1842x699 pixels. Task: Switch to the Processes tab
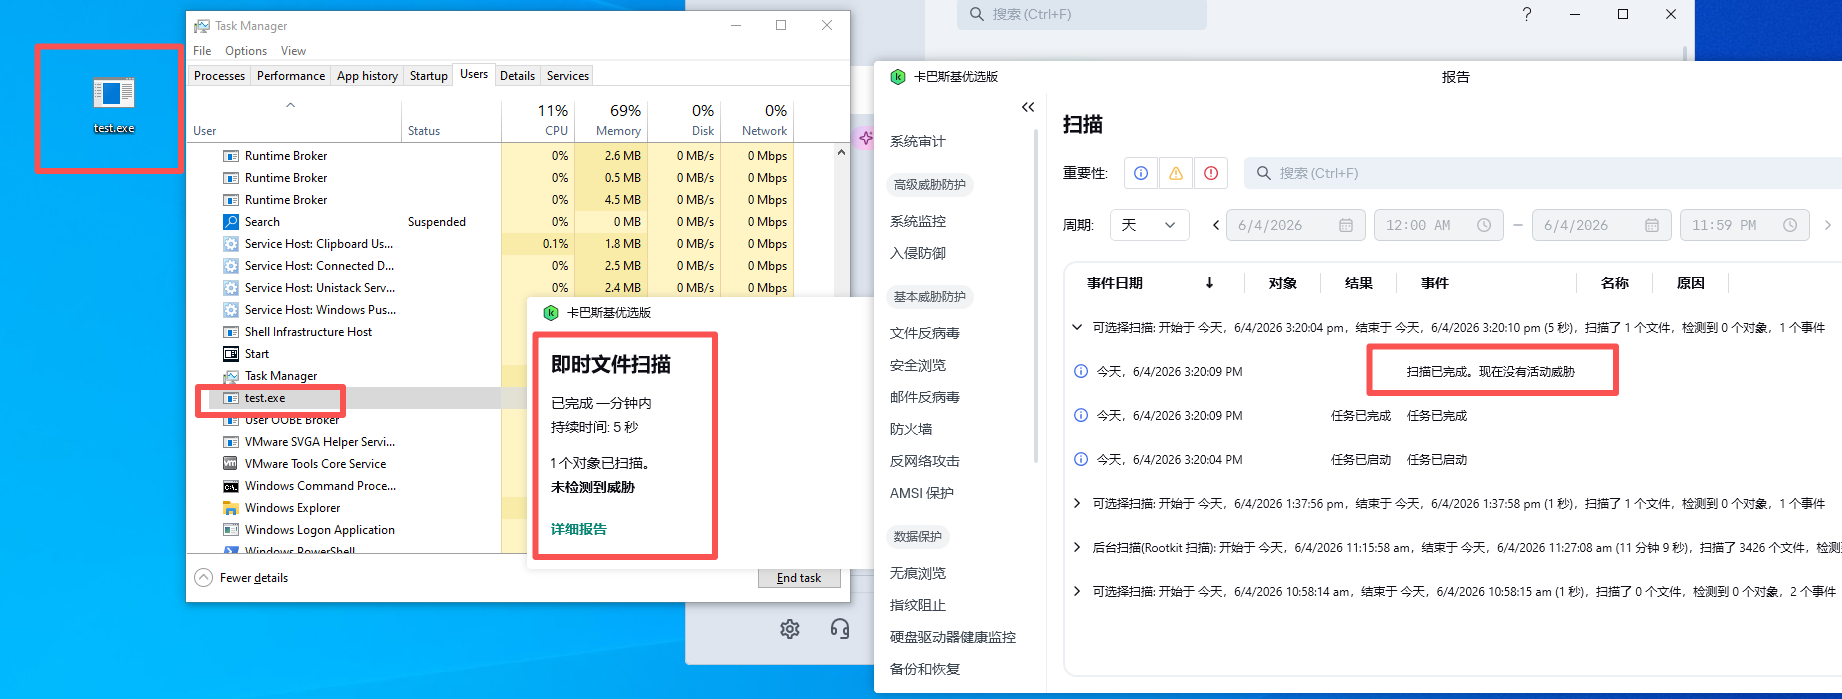tap(219, 76)
